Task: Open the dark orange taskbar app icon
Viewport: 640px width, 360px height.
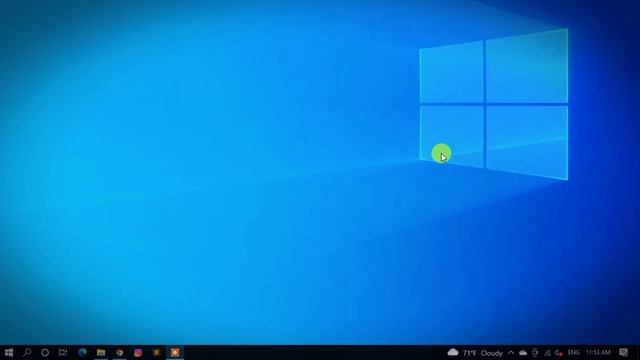Action: (x=156, y=352)
